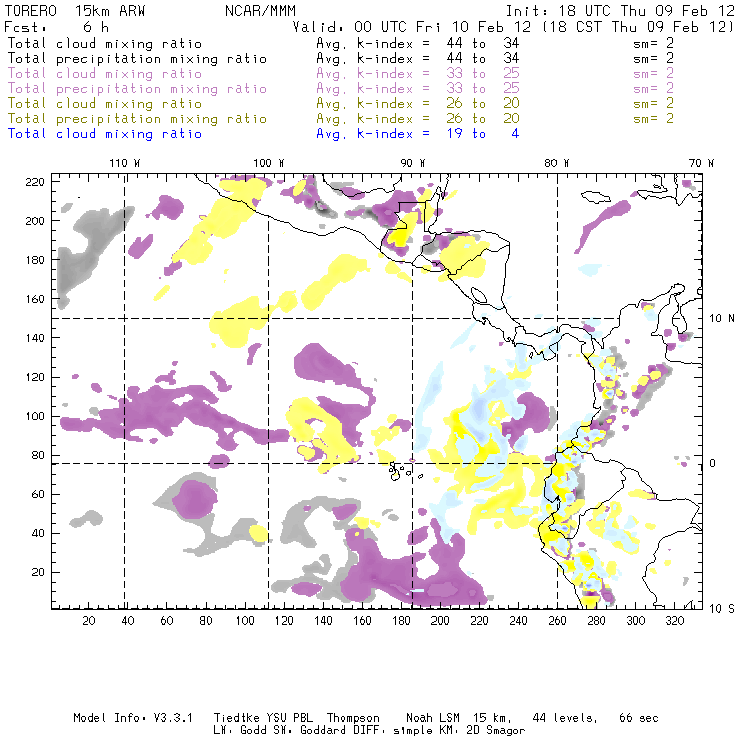Click the "70 W" longitude label
The width and height of the screenshot is (740, 740).
point(701,163)
